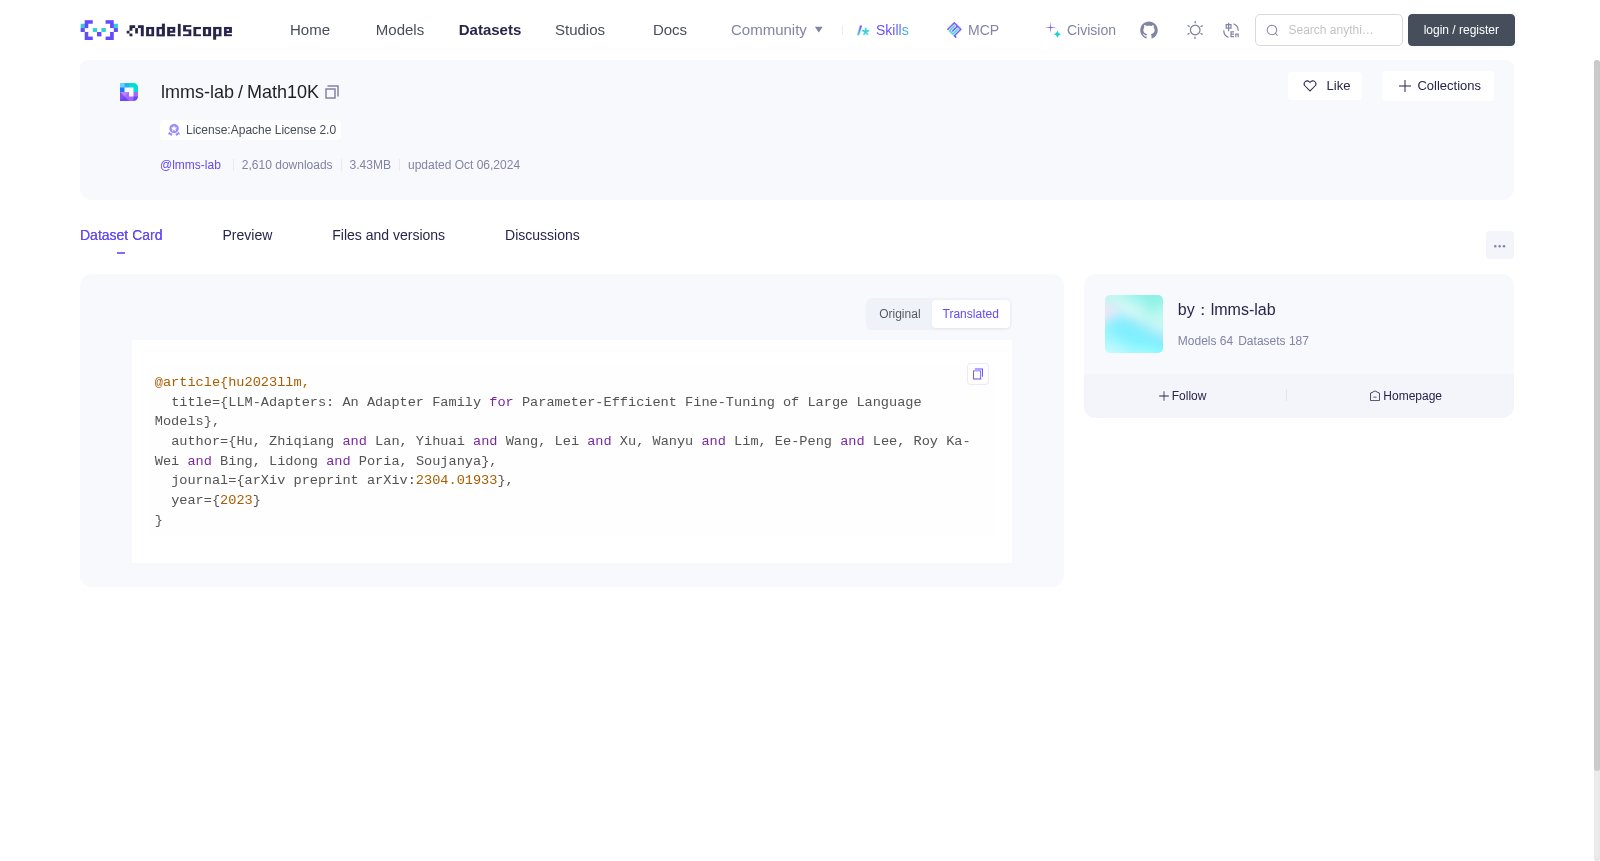1600x861 pixels.
Task: Click the "Models 64" count
Action: tap(1205, 341)
